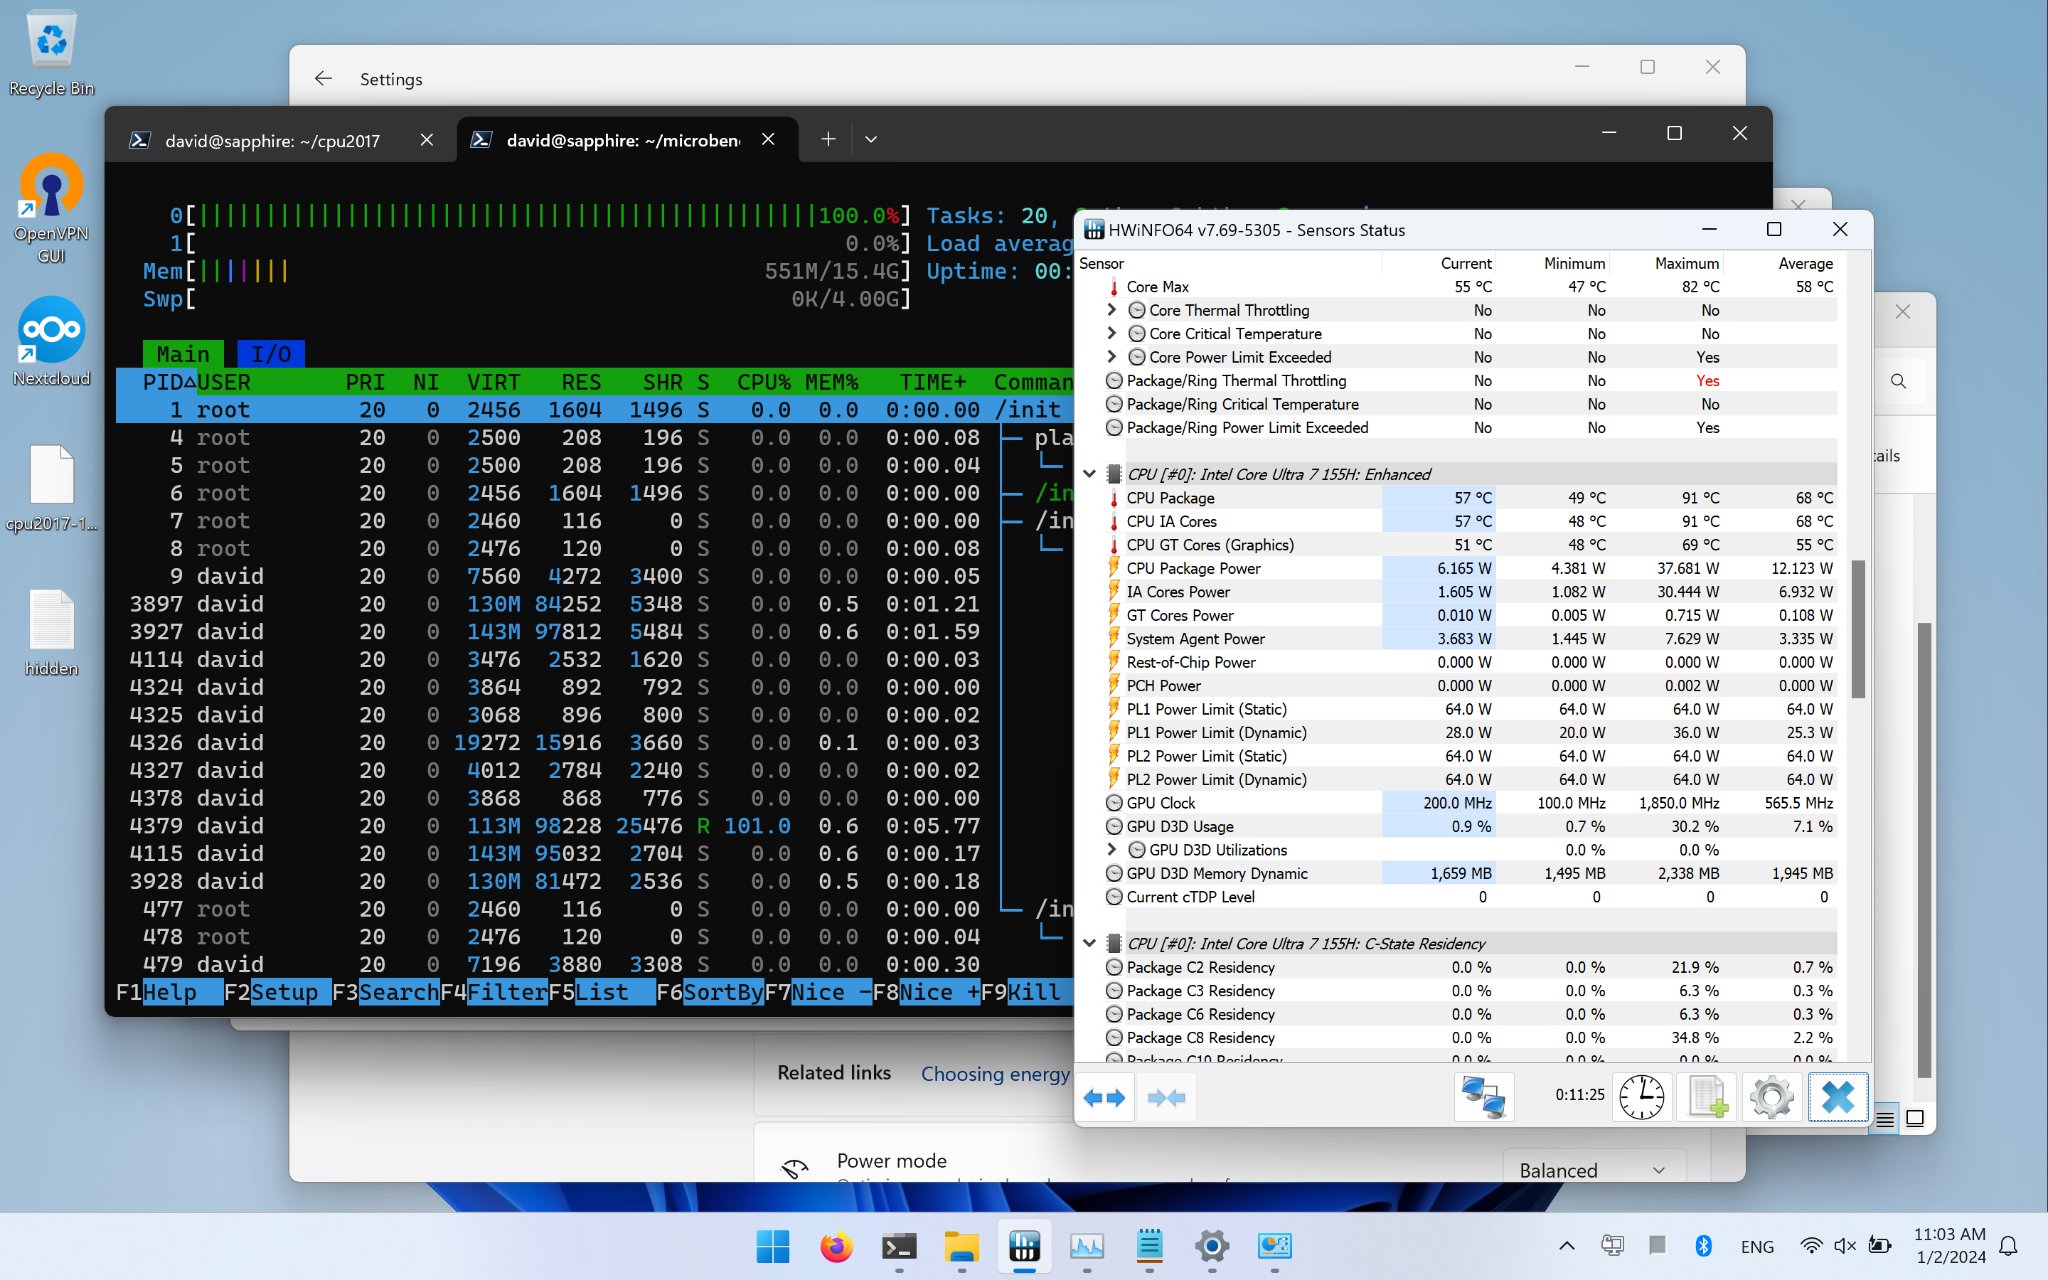
Task: Expand Core Thermal Throttling row
Action: (1111, 310)
